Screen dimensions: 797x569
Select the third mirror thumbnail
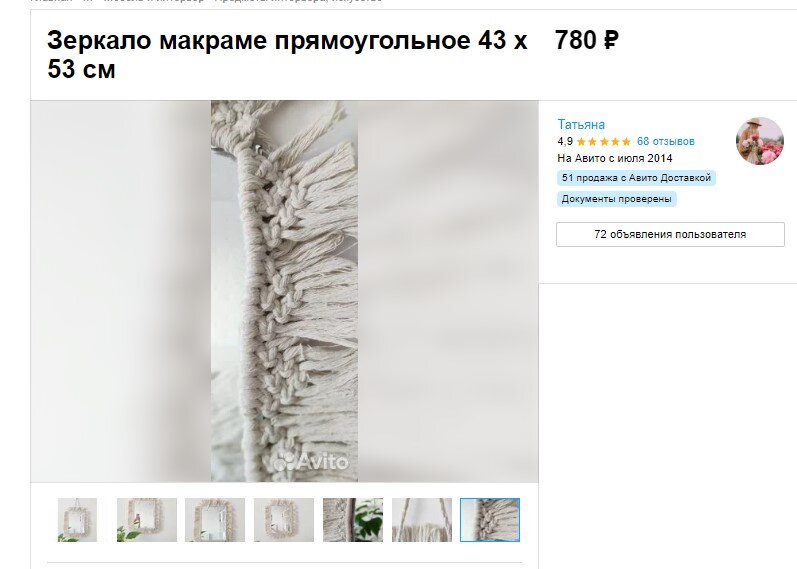(x=215, y=520)
